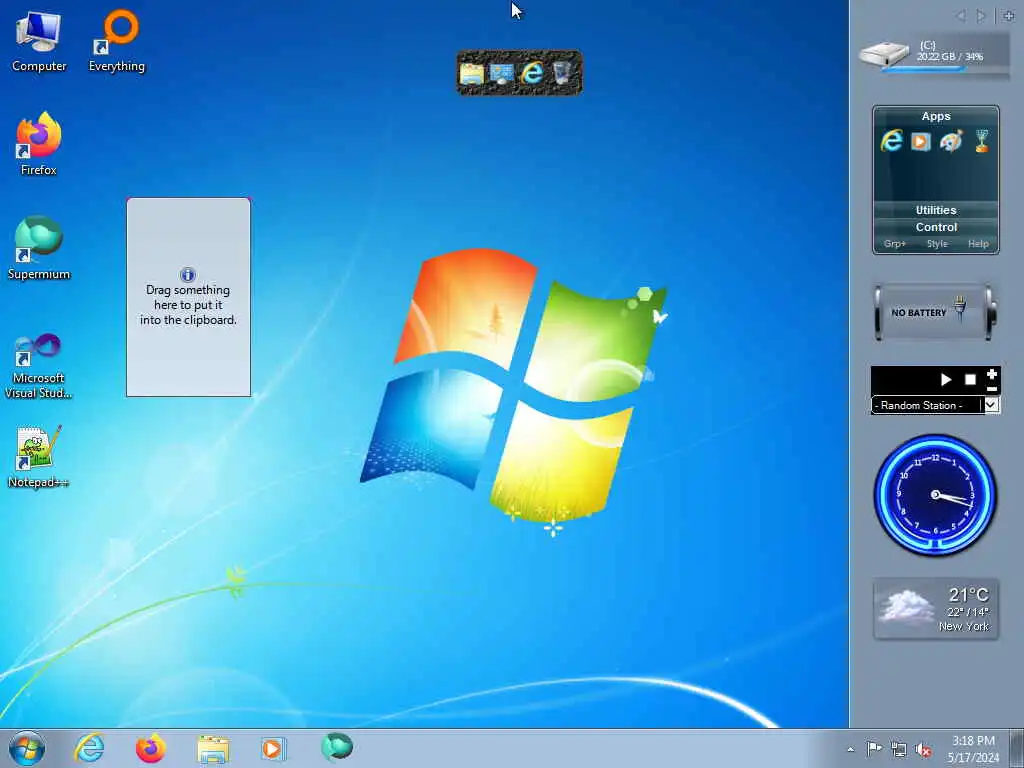Screen dimensions: 1024x768
Task: Click the C: drive usage bar
Action: tap(945, 67)
